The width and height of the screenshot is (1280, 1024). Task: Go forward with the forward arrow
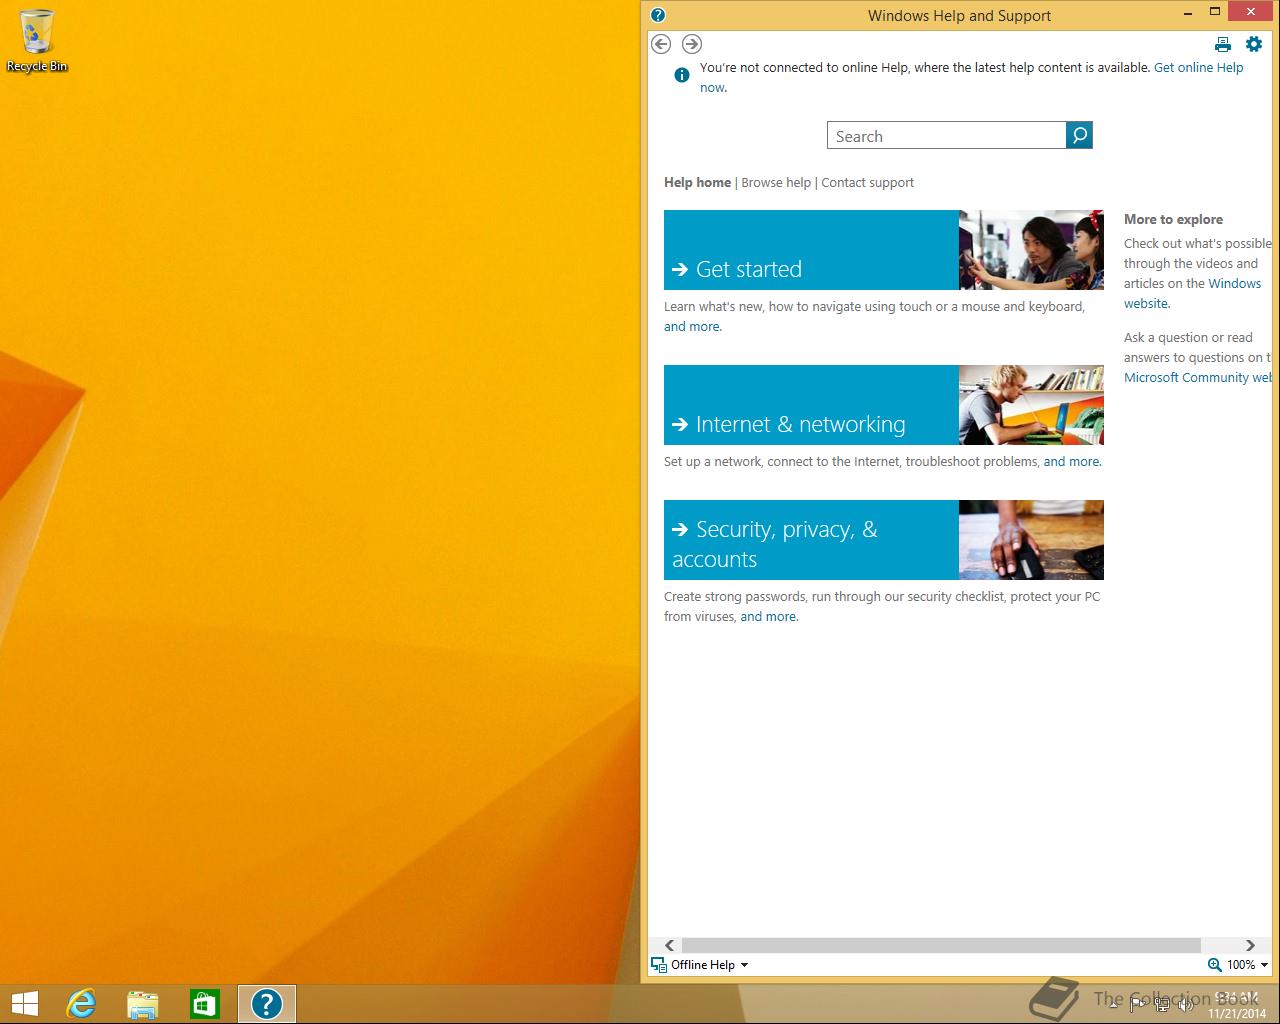tap(692, 44)
